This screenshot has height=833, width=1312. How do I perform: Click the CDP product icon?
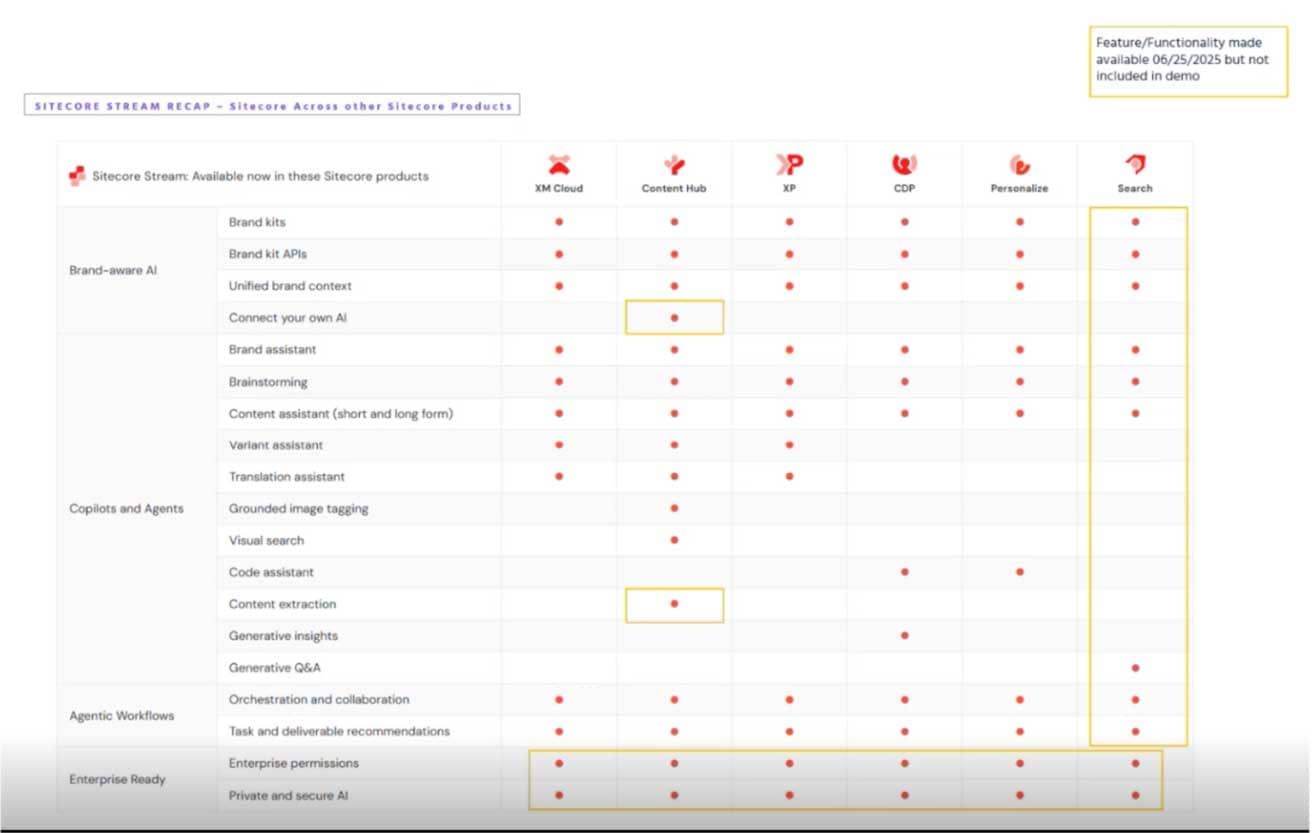(x=905, y=165)
